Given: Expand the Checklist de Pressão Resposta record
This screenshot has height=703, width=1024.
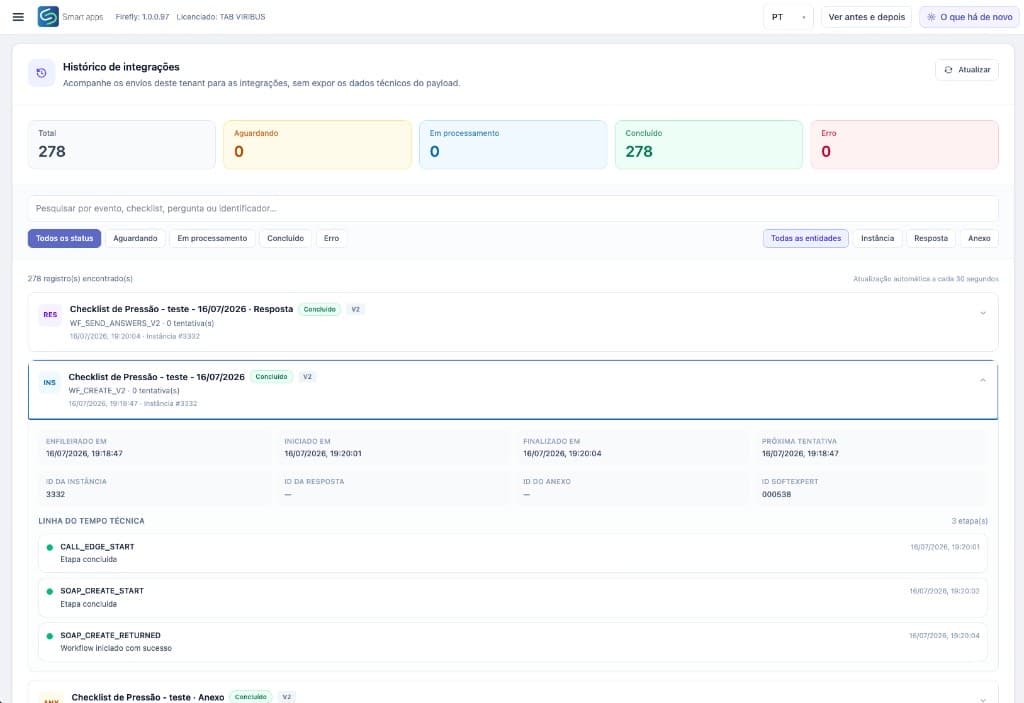Looking at the screenshot, I should tap(983, 314).
